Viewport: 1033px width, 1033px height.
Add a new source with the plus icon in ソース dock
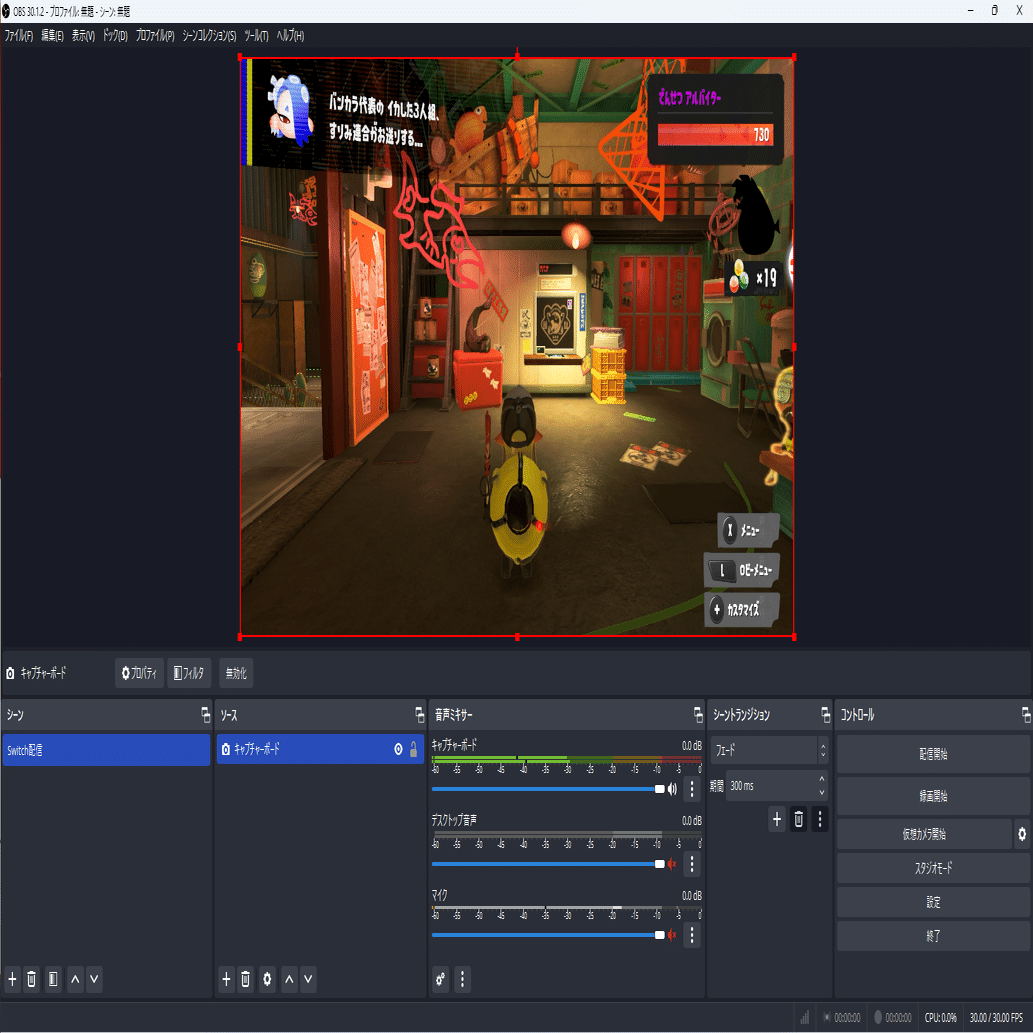[x=226, y=979]
